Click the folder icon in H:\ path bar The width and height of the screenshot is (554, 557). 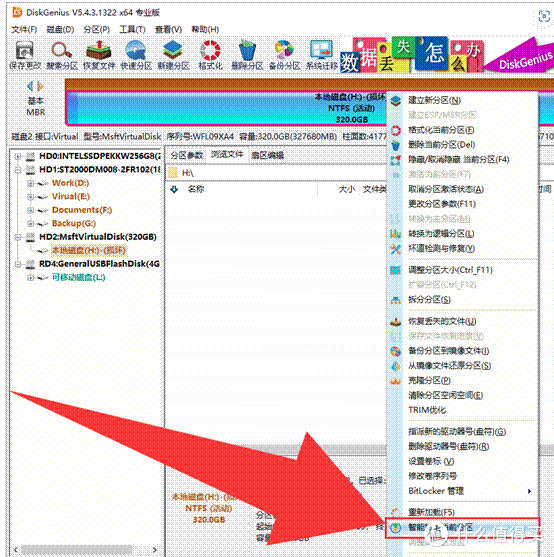[173, 173]
